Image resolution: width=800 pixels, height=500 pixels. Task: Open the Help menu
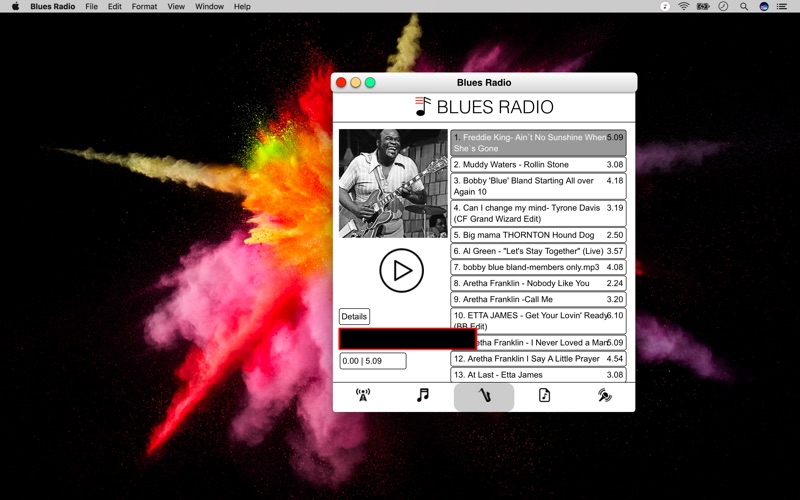pos(242,7)
